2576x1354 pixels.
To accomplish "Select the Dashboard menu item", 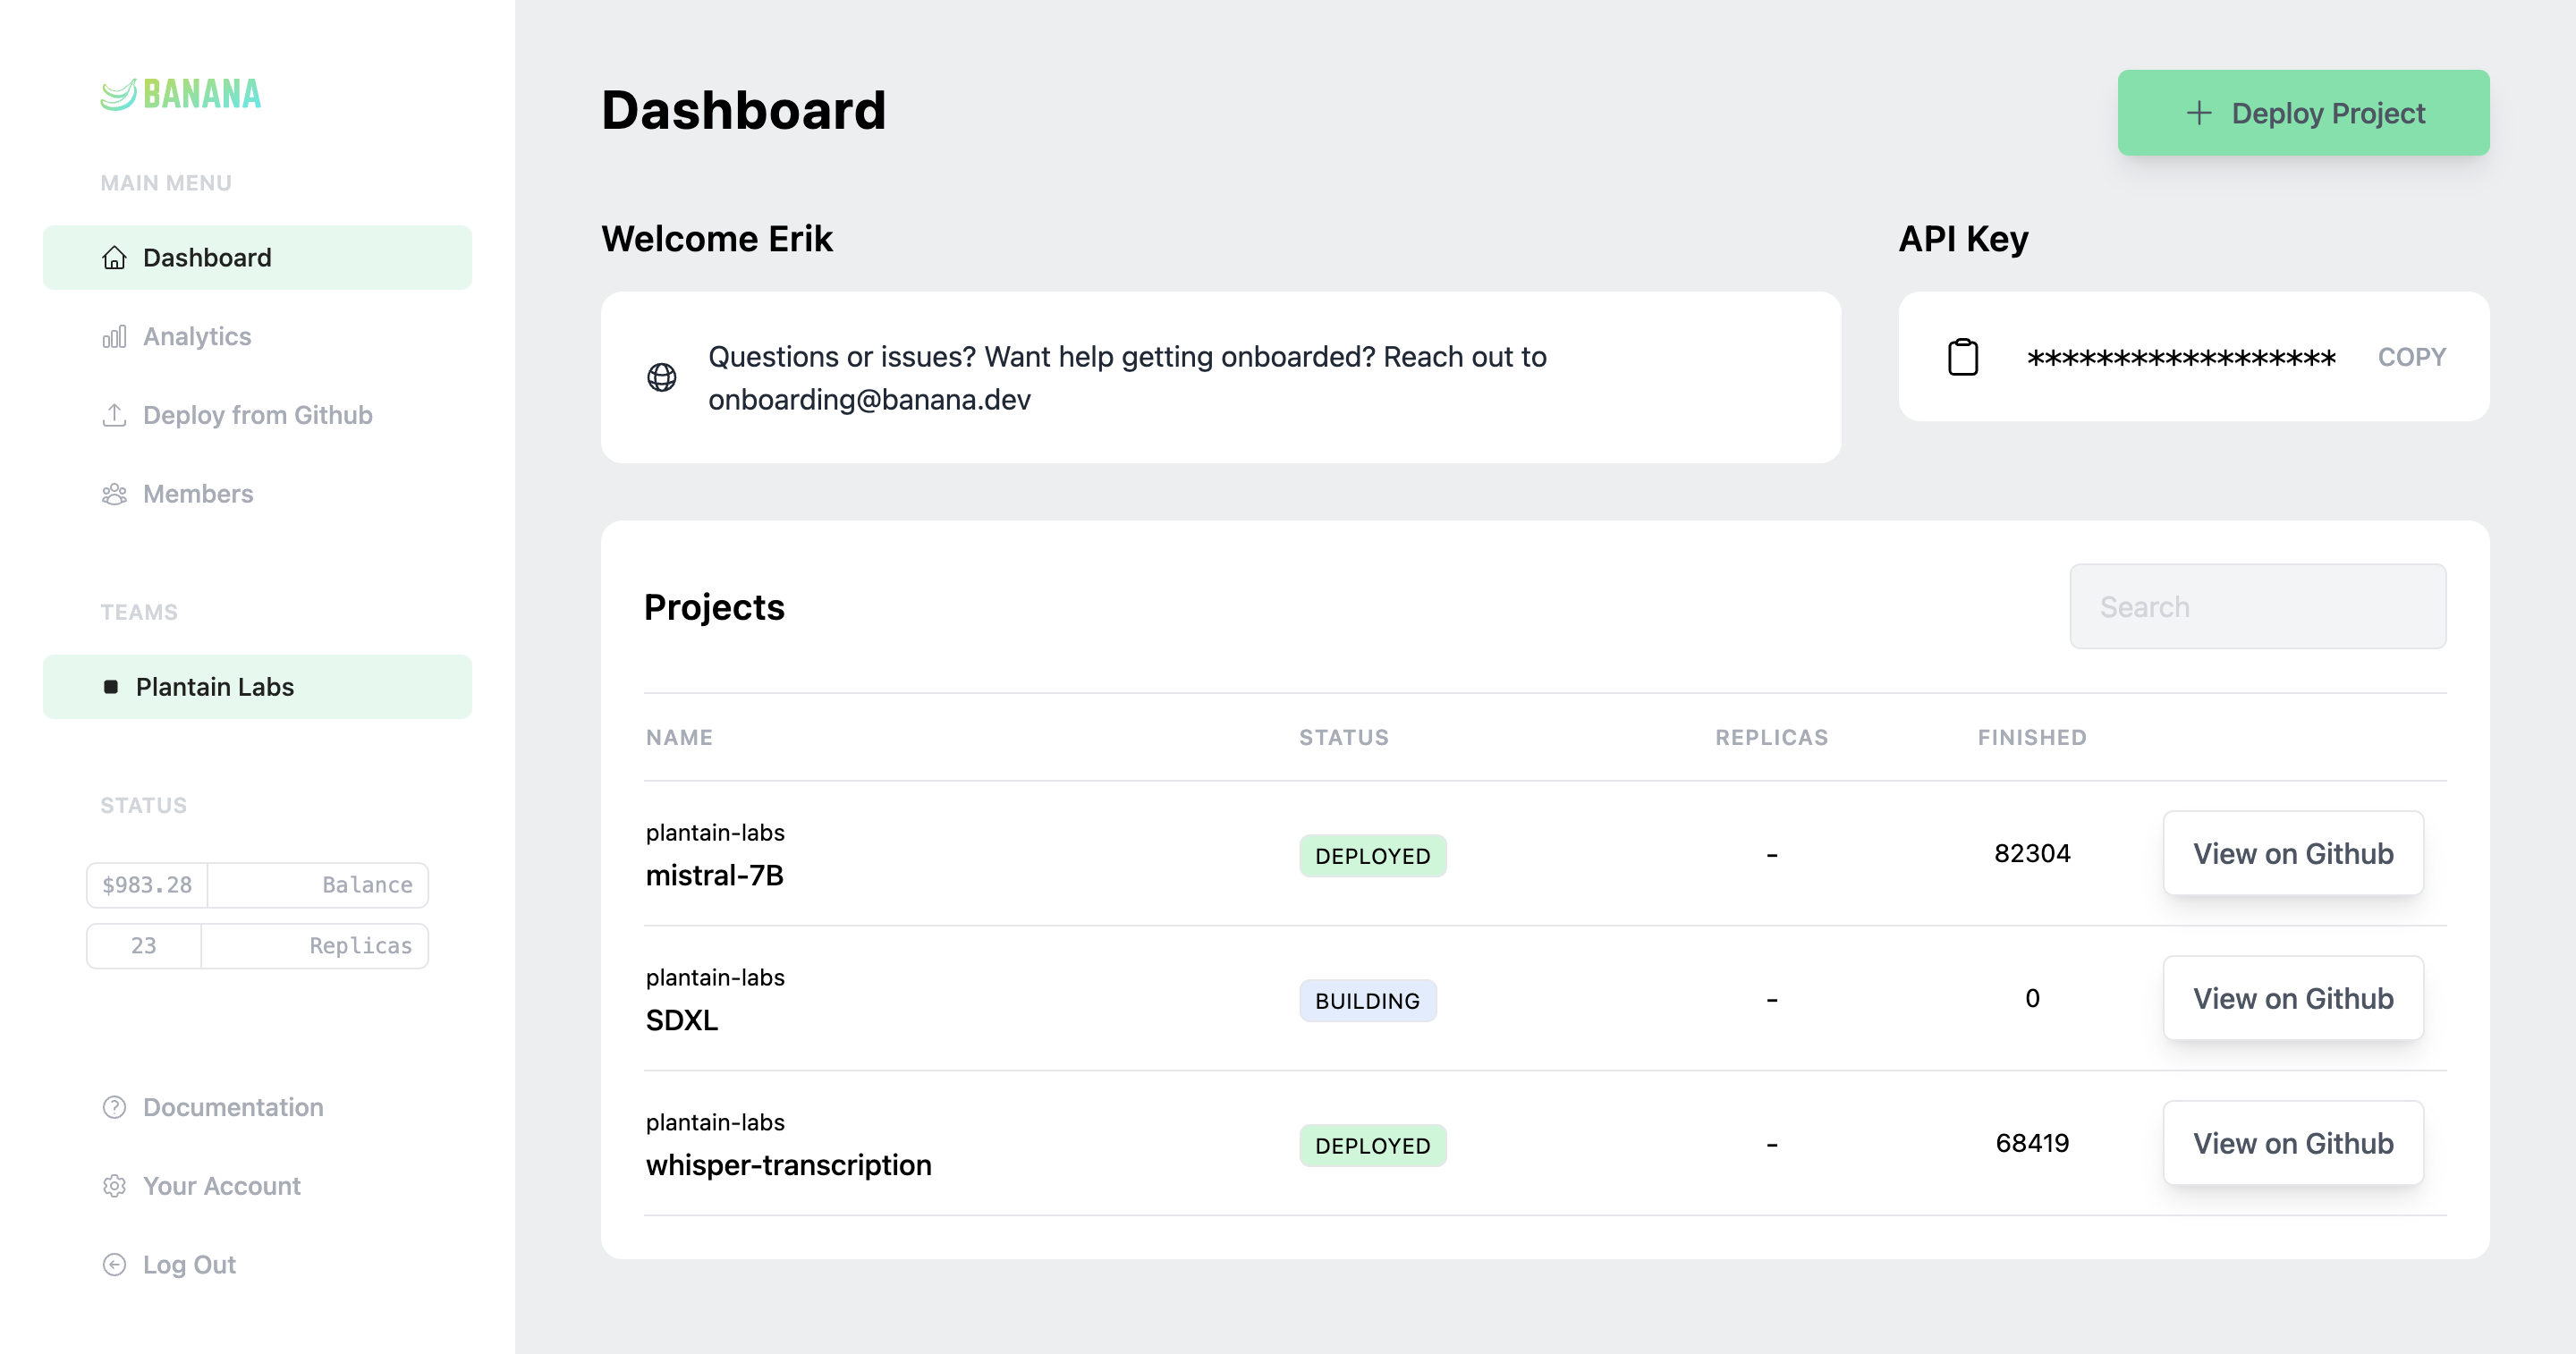I will click(258, 258).
